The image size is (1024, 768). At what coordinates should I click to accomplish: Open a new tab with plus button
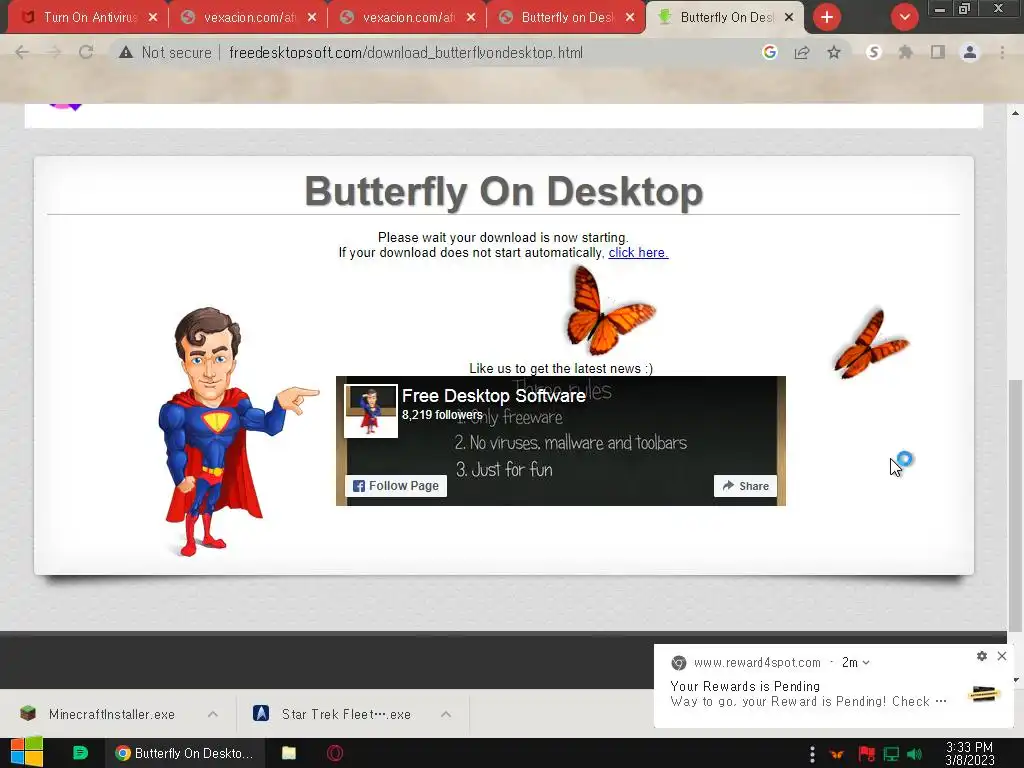tap(827, 17)
